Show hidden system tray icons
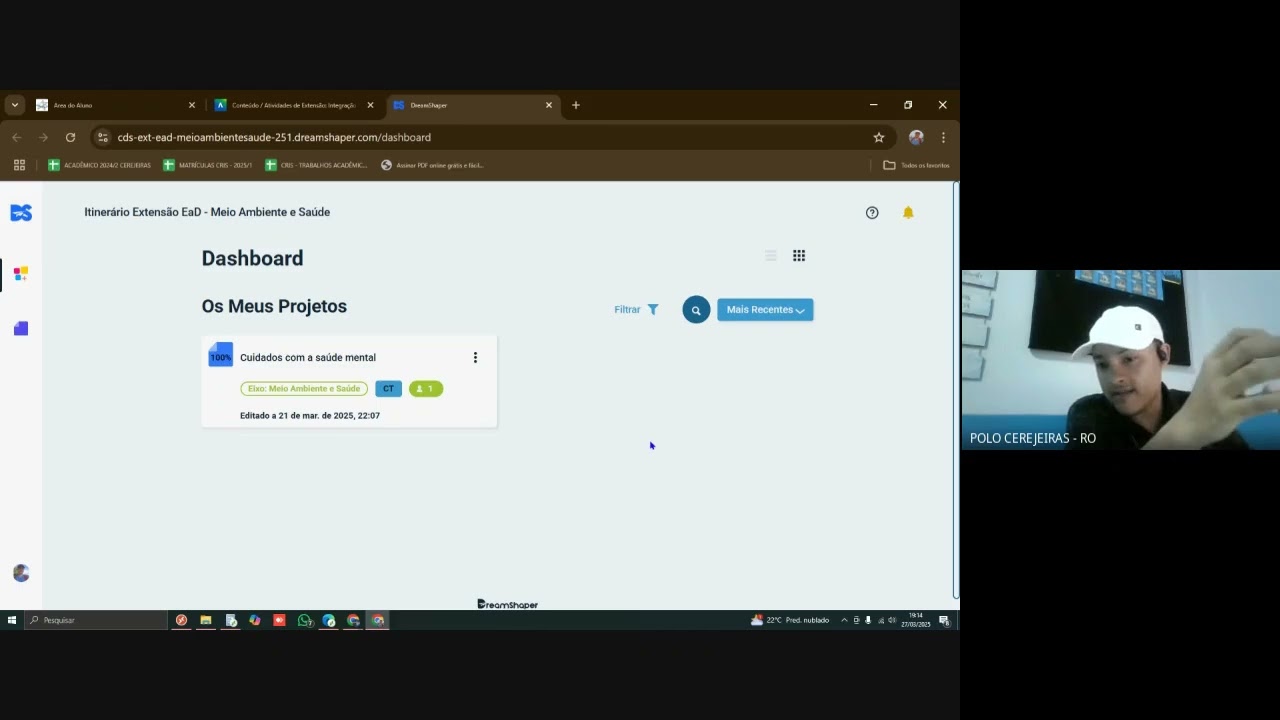Viewport: 1280px width, 720px height. click(844, 620)
